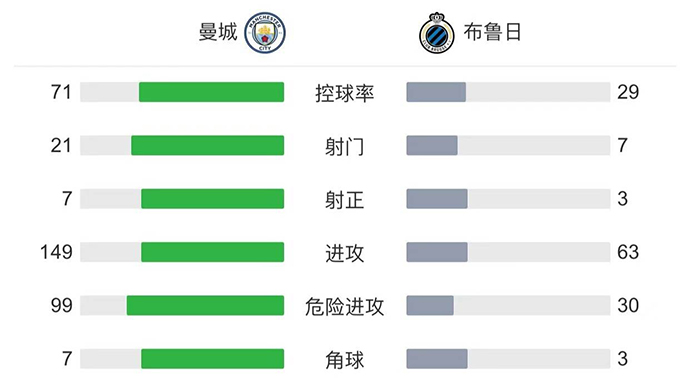
Task: Click the green 射门 bar showing 21
Action: pyautogui.click(x=208, y=145)
